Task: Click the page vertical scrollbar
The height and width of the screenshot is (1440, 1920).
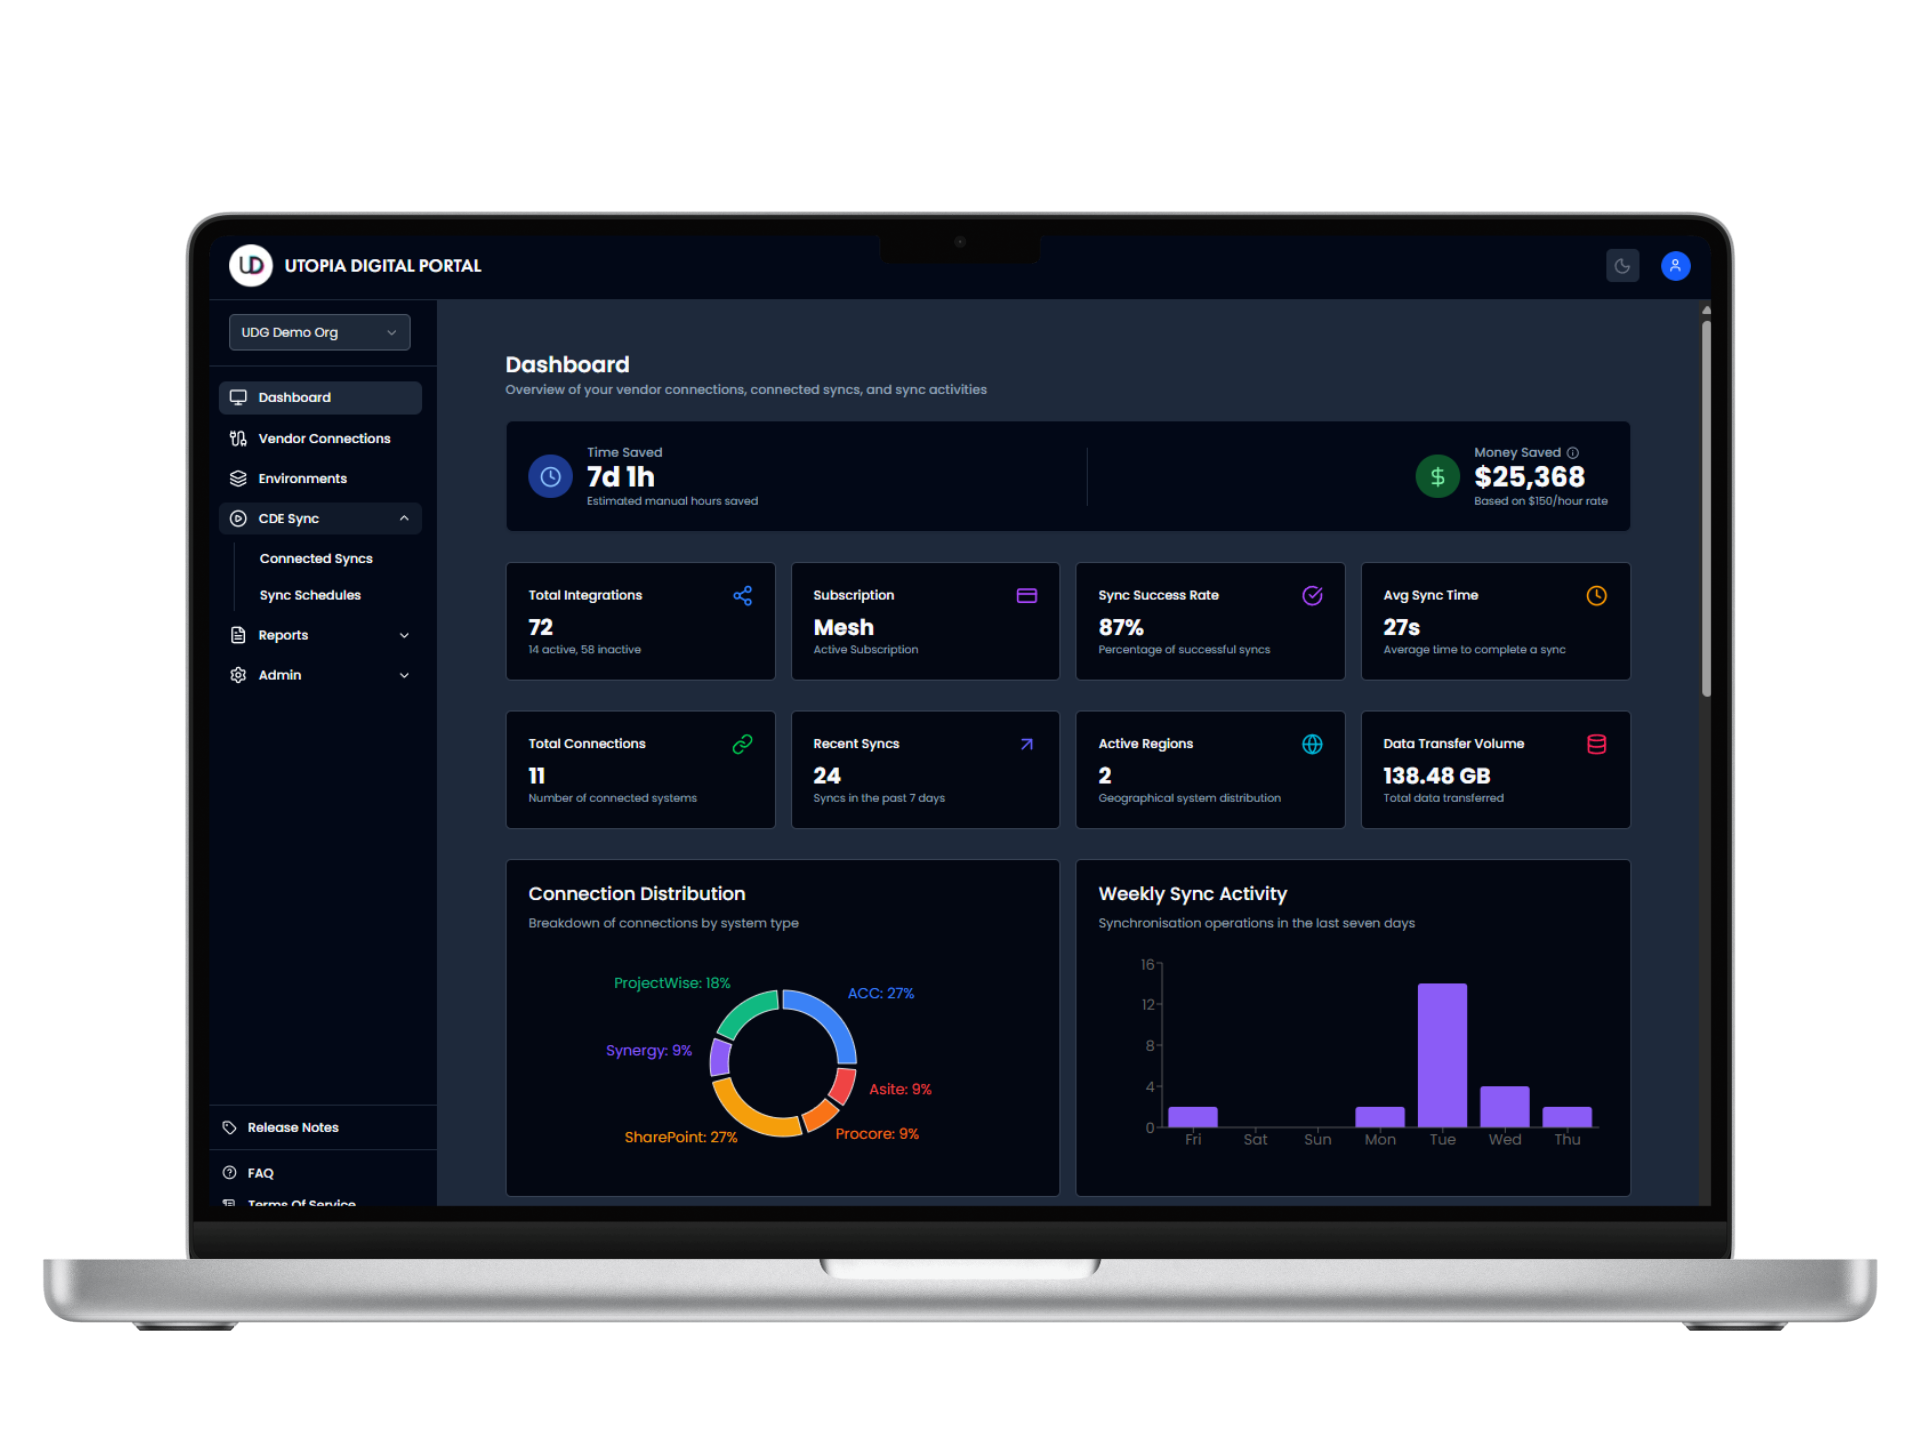Action: click(x=1706, y=508)
